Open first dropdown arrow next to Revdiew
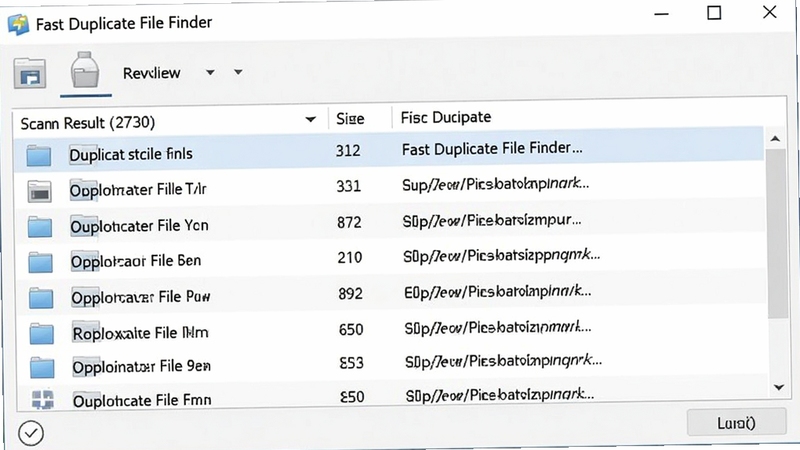Screen dimensions: 800x450 [x=210, y=72]
